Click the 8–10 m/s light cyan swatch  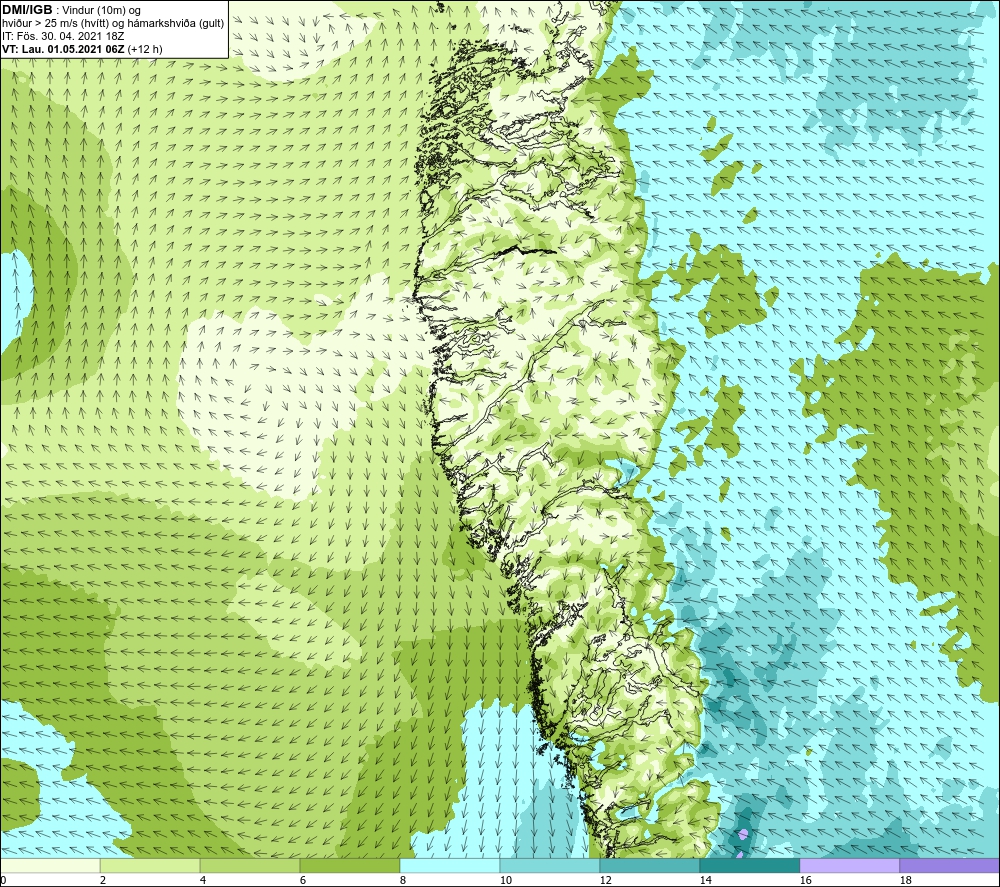point(450,865)
